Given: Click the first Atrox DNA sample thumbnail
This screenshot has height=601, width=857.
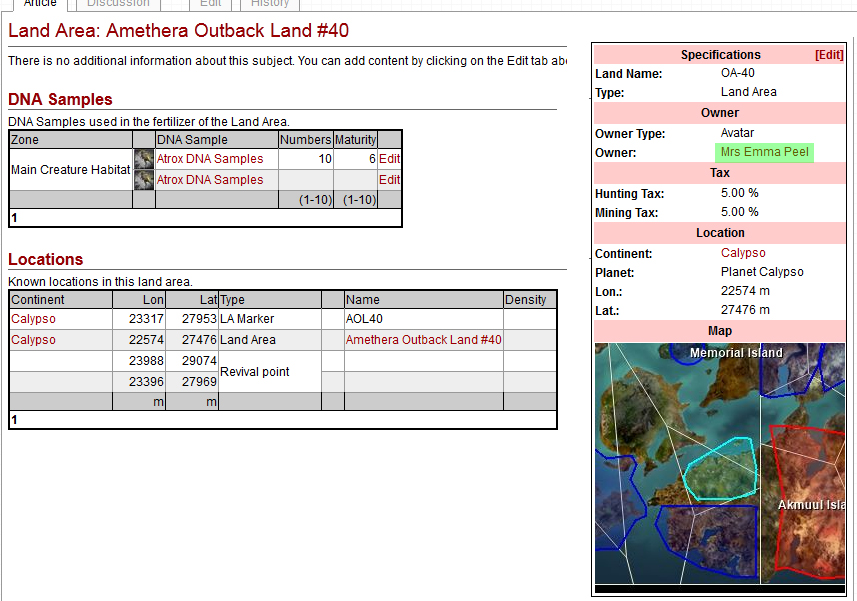Looking at the screenshot, I should point(144,159).
